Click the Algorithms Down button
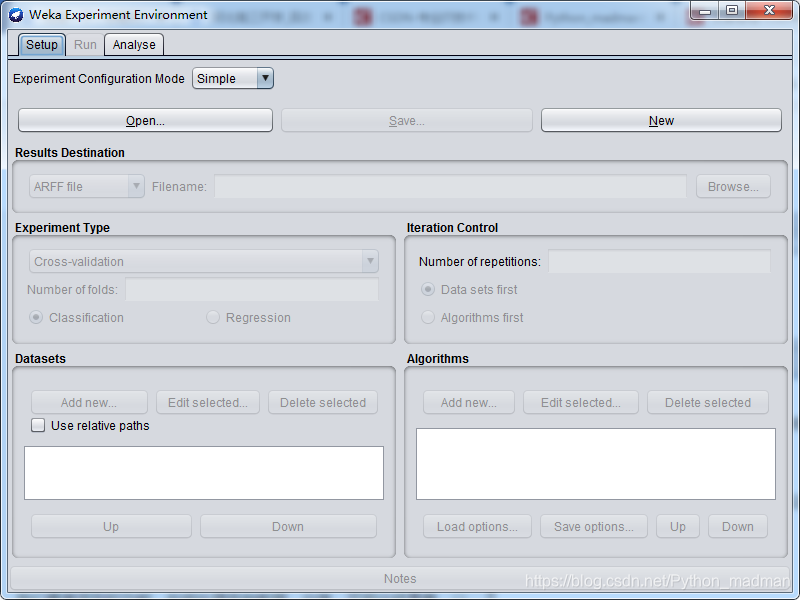 (738, 527)
